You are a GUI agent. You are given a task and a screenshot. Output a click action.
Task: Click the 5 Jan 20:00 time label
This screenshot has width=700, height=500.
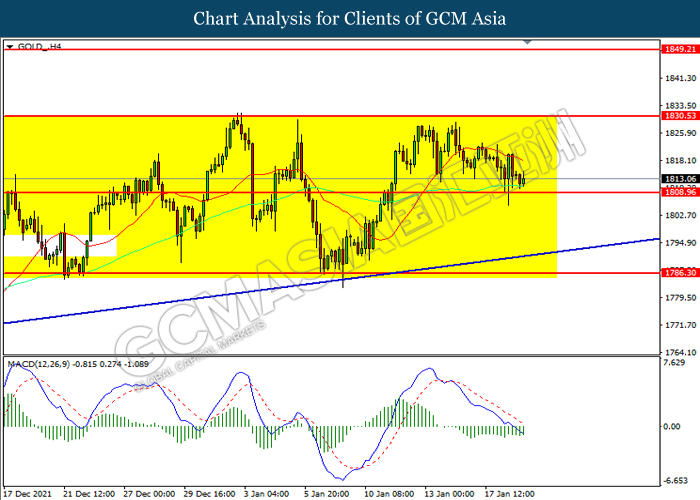(327, 494)
